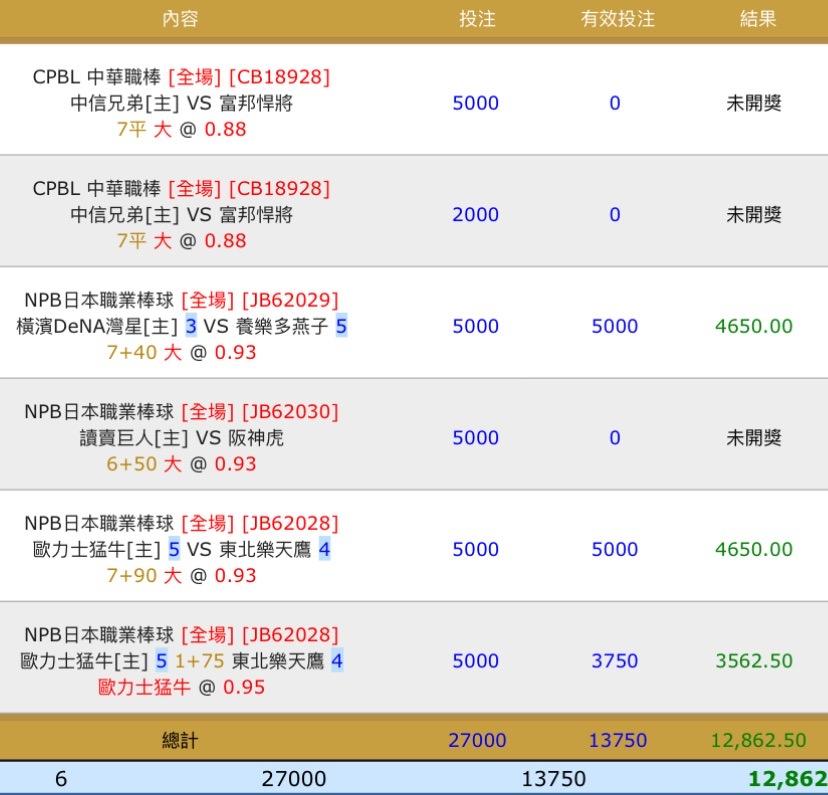Click the 投注 column header
Image resolution: width=828 pixels, height=795 pixels.
click(476, 19)
